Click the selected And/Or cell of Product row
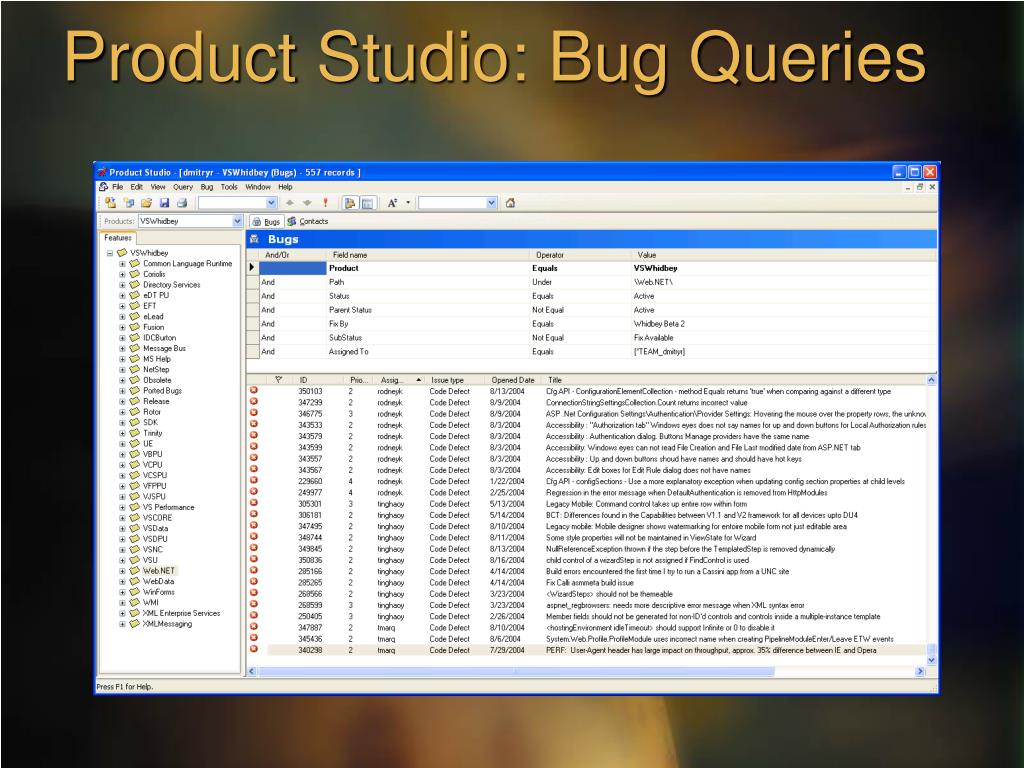1024x768 pixels. point(293,268)
